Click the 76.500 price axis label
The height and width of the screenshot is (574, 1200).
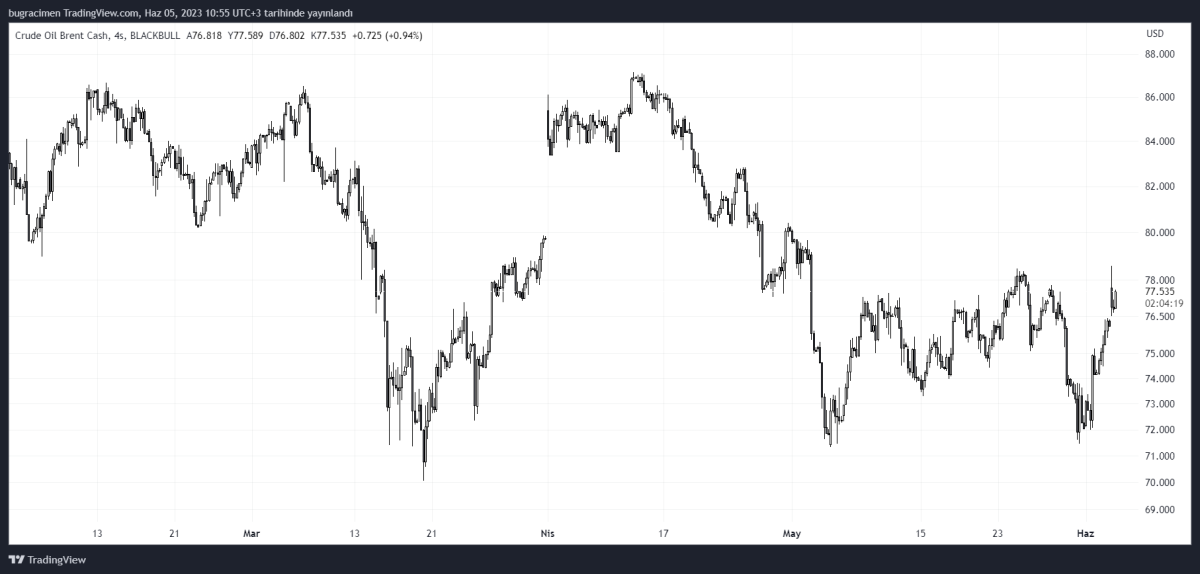[1159, 317]
